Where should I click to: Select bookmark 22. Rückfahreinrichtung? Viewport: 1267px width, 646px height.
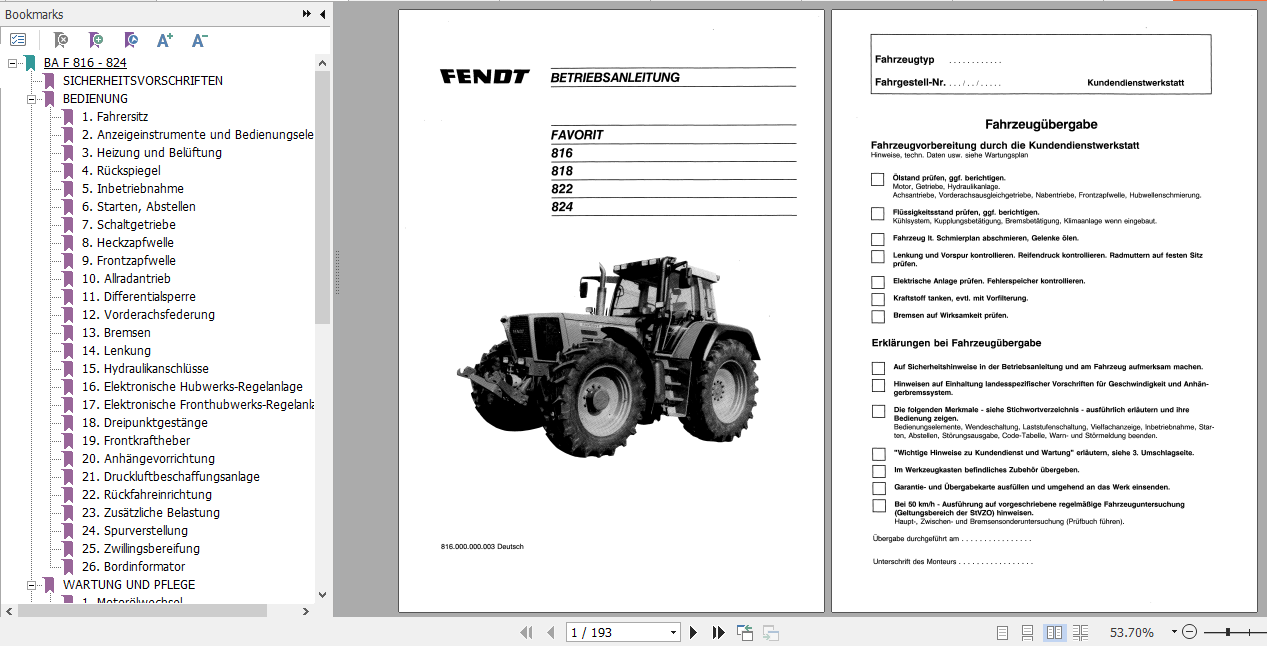tap(147, 495)
